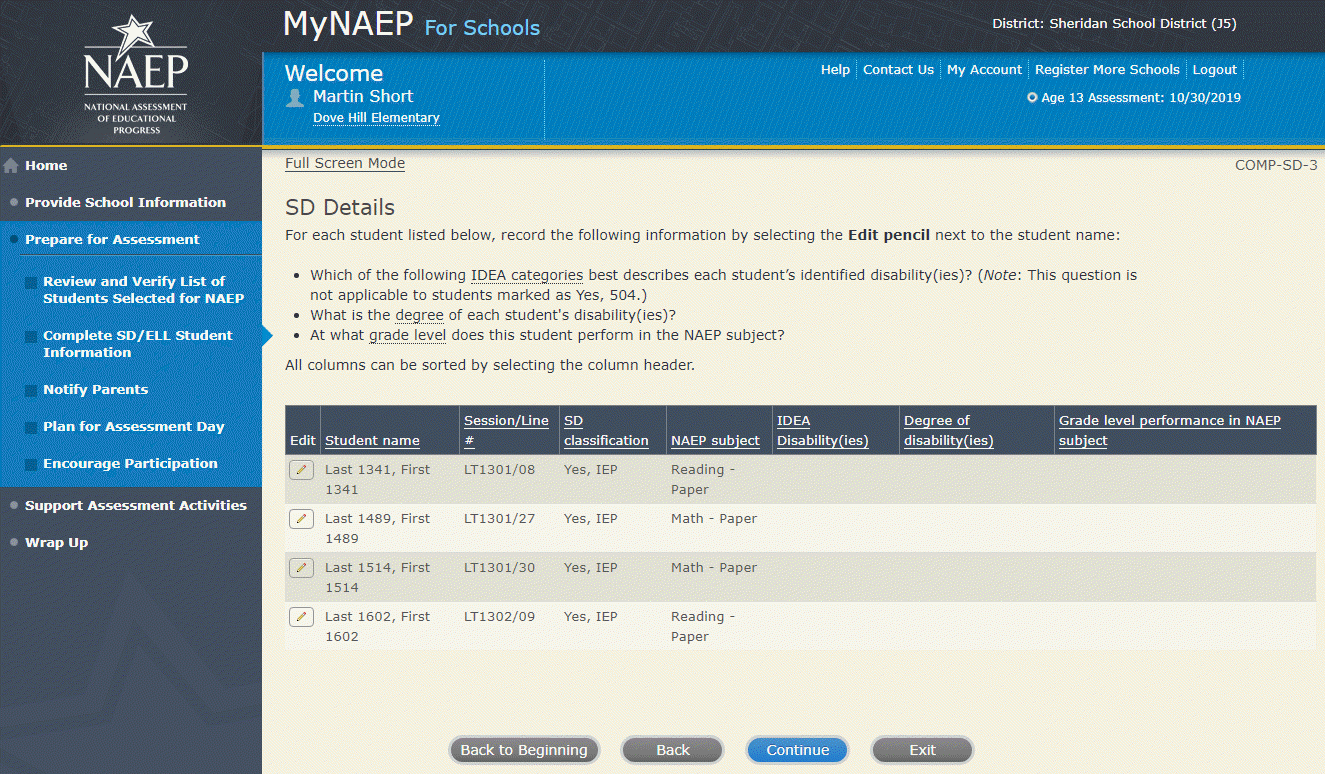Open the Notify Parents page
The width and height of the screenshot is (1325, 774).
95,390
